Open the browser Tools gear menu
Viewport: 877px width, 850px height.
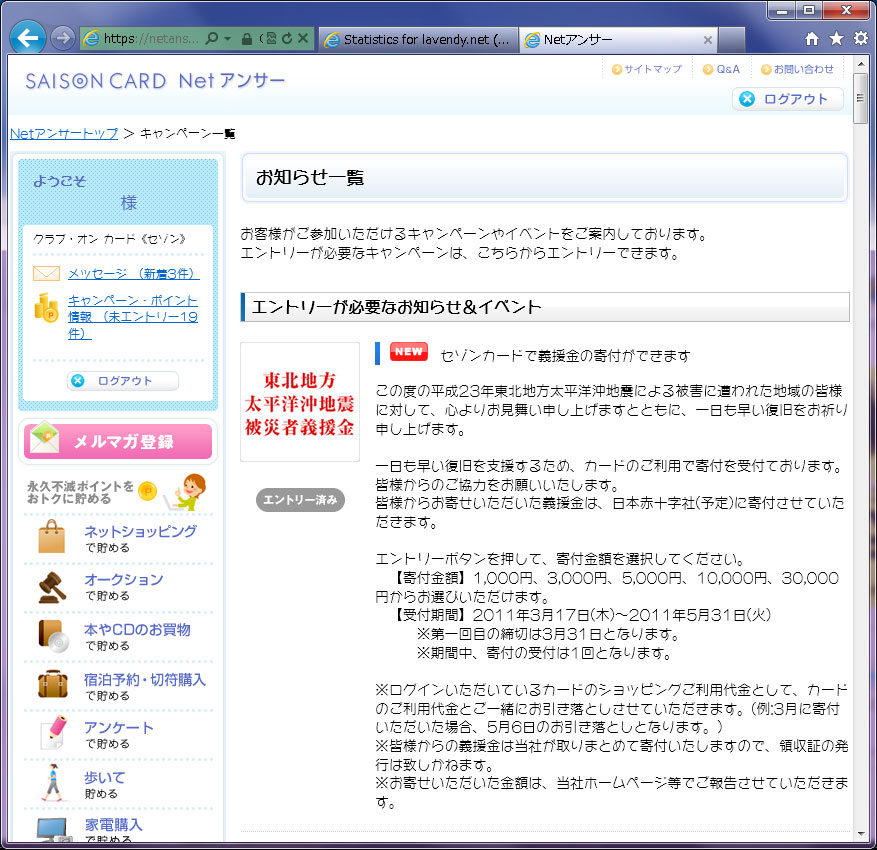pos(860,38)
